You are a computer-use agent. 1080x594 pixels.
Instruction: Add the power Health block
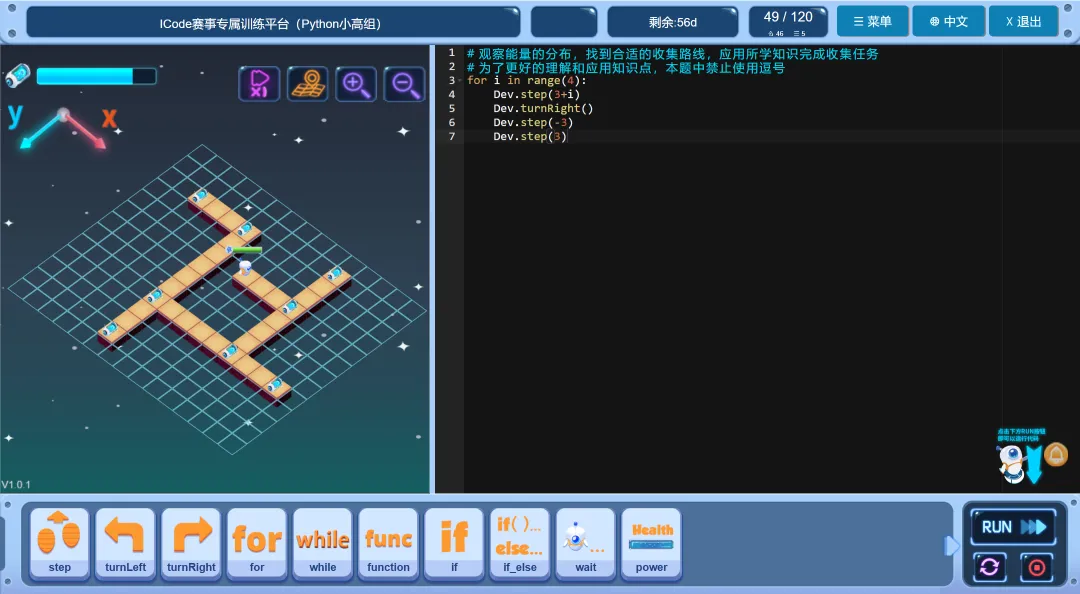[x=652, y=544]
